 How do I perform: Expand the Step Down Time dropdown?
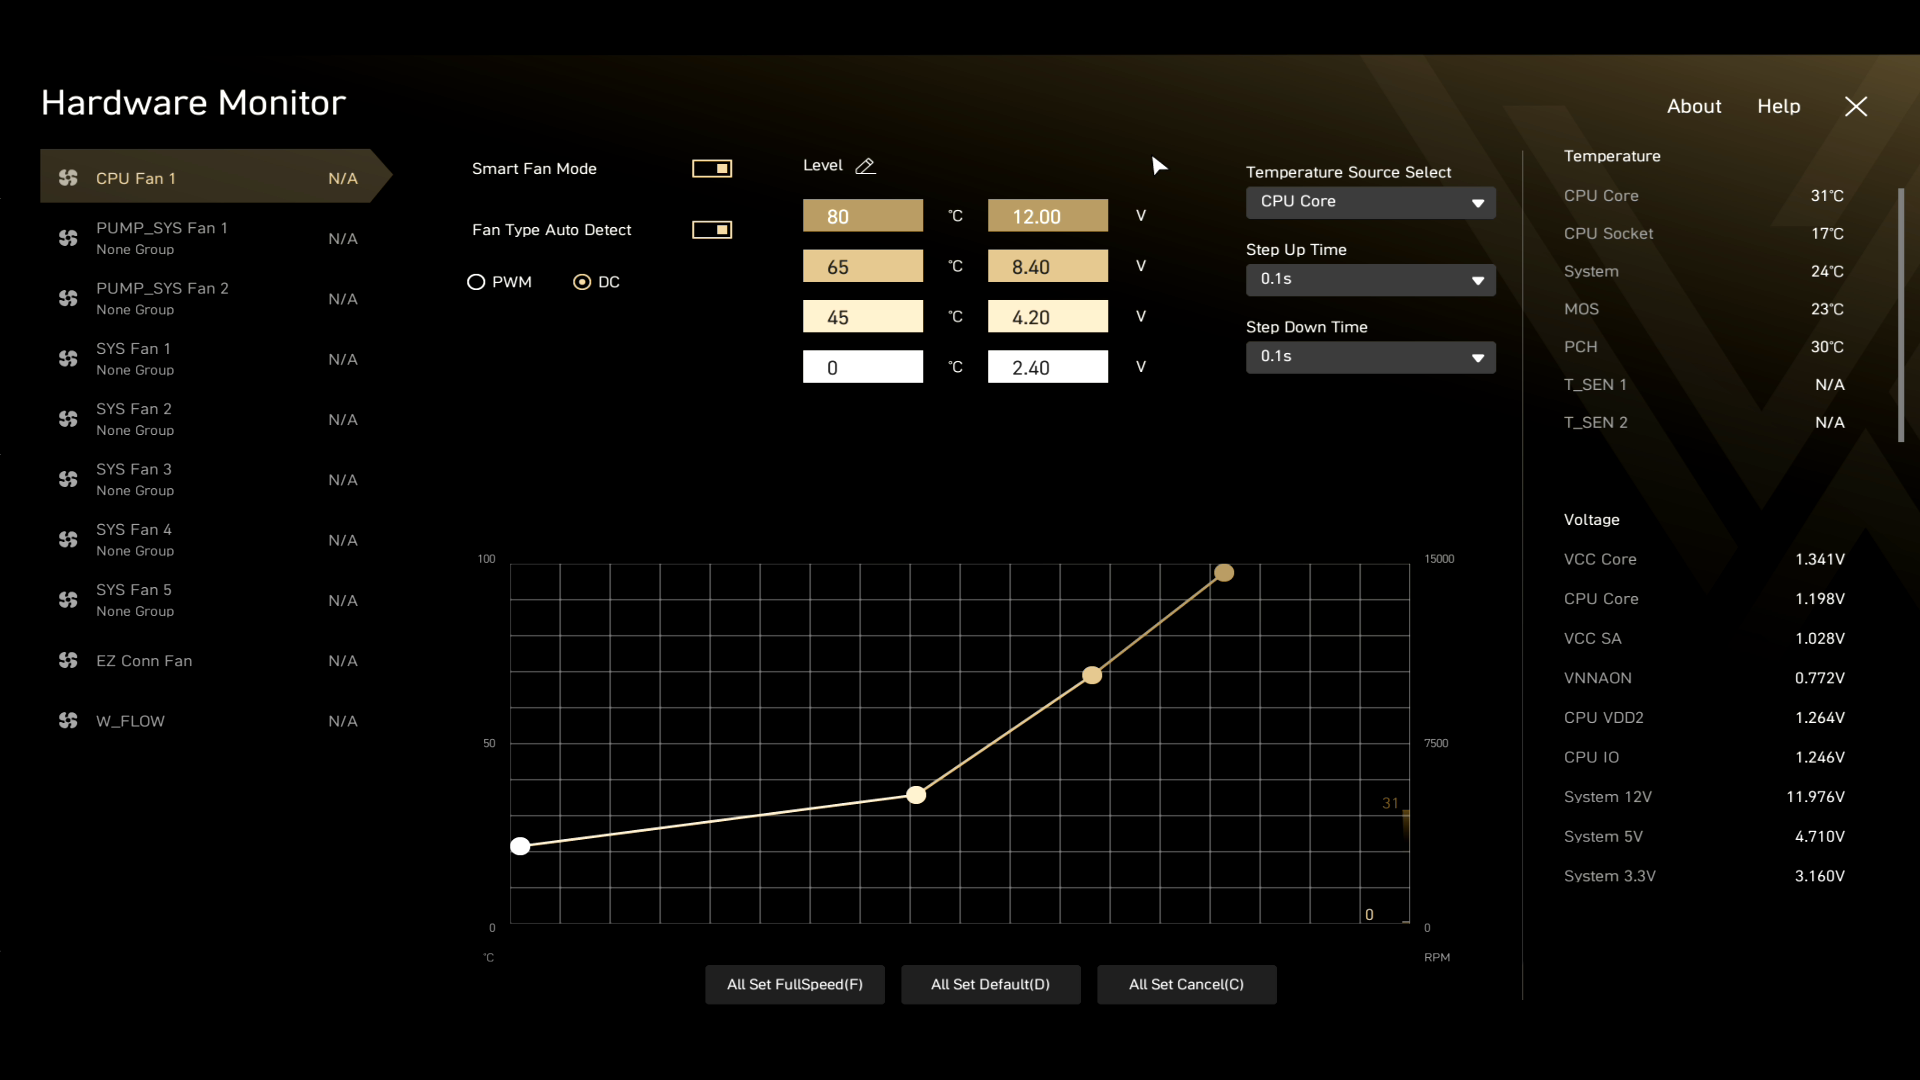click(1370, 356)
